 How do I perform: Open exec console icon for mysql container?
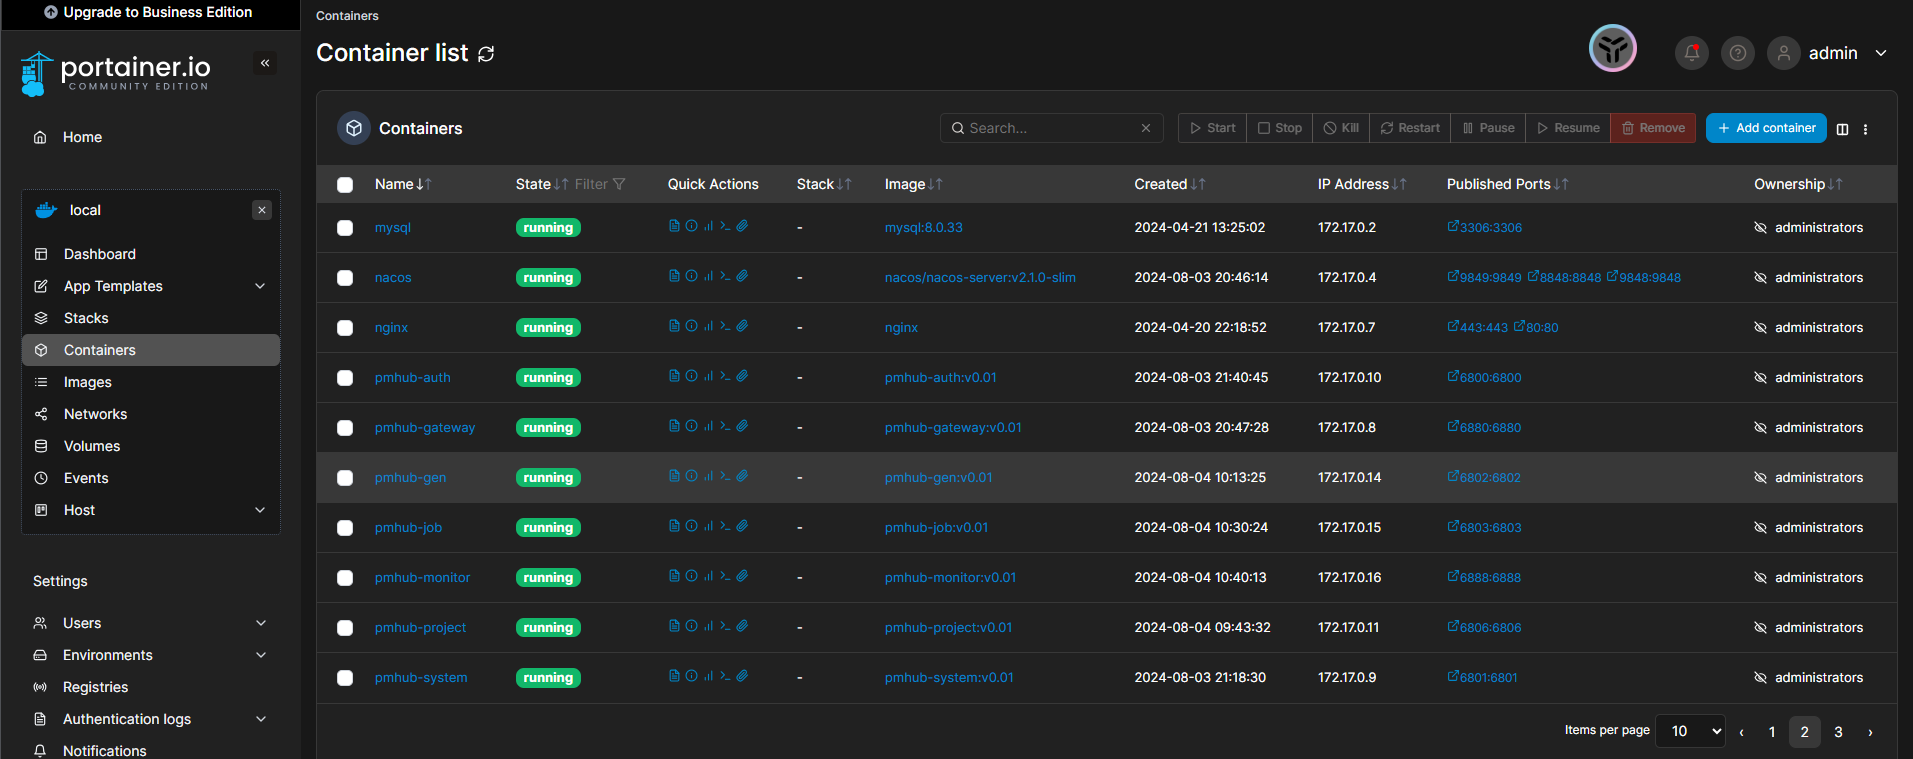click(x=725, y=226)
